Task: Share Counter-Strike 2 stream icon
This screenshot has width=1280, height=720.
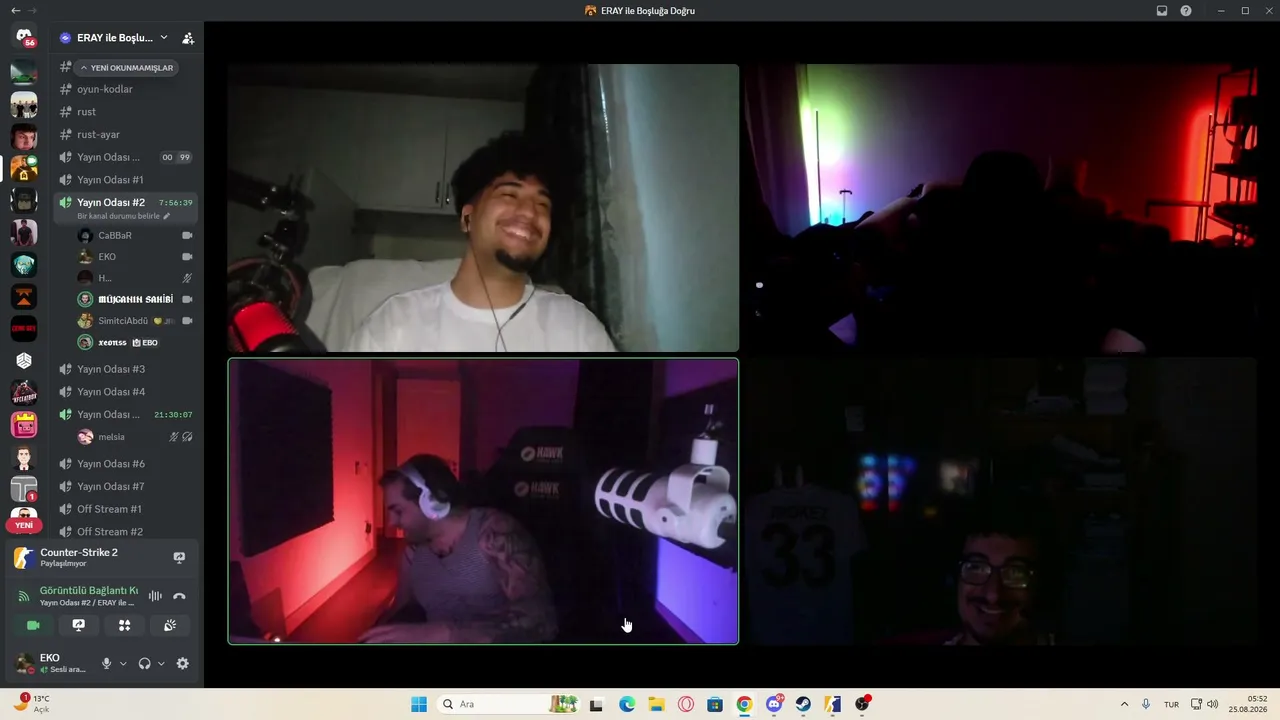Action: (x=180, y=558)
